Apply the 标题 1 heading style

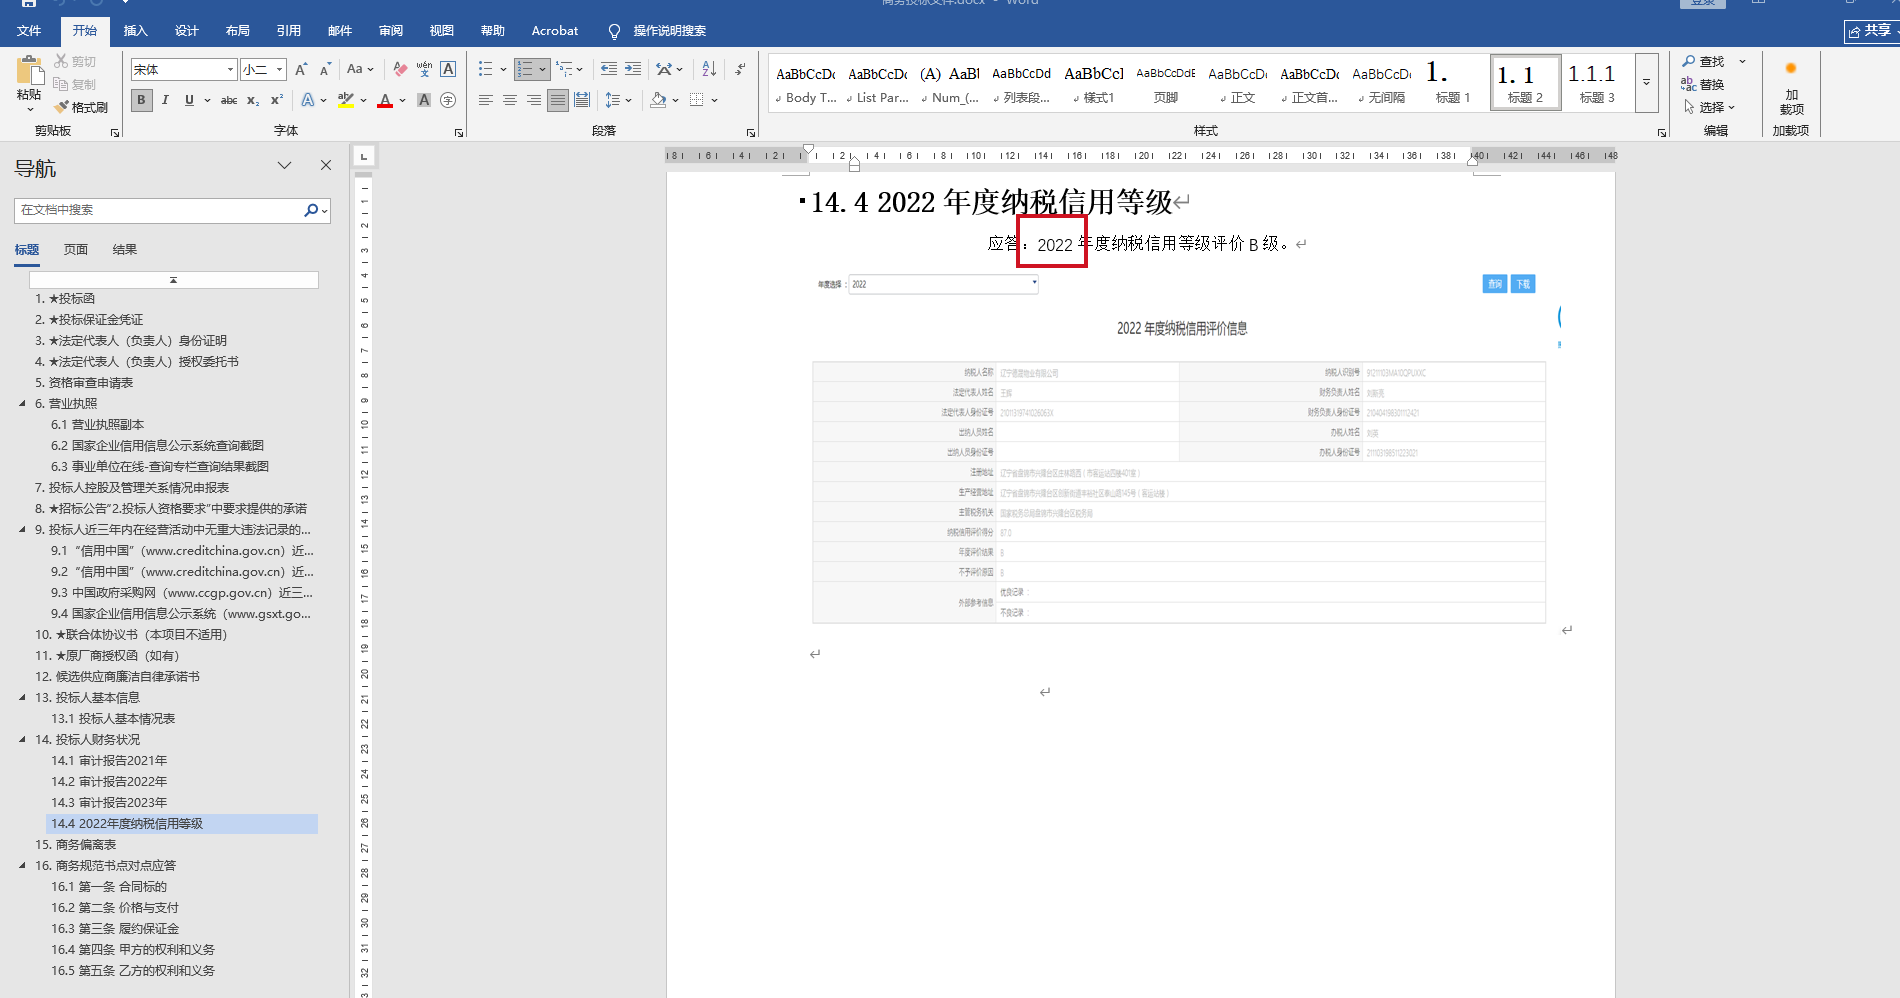coord(1453,82)
